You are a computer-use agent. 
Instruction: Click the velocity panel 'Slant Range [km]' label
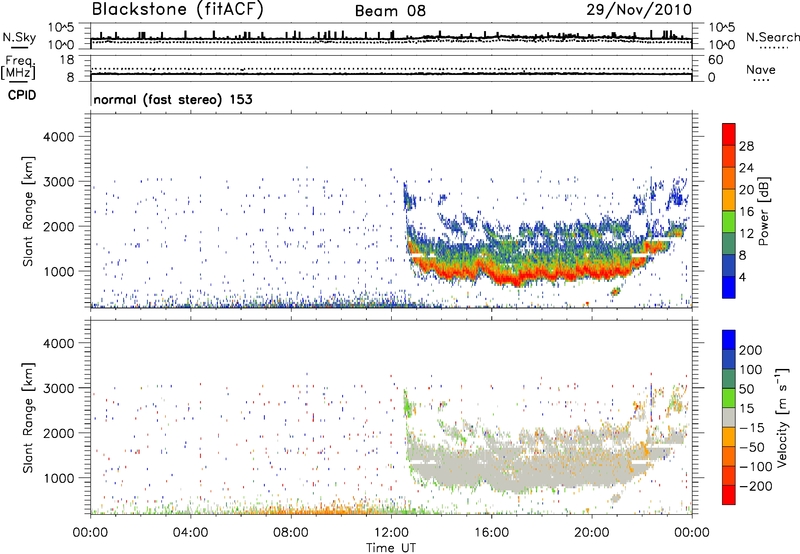pos(28,418)
